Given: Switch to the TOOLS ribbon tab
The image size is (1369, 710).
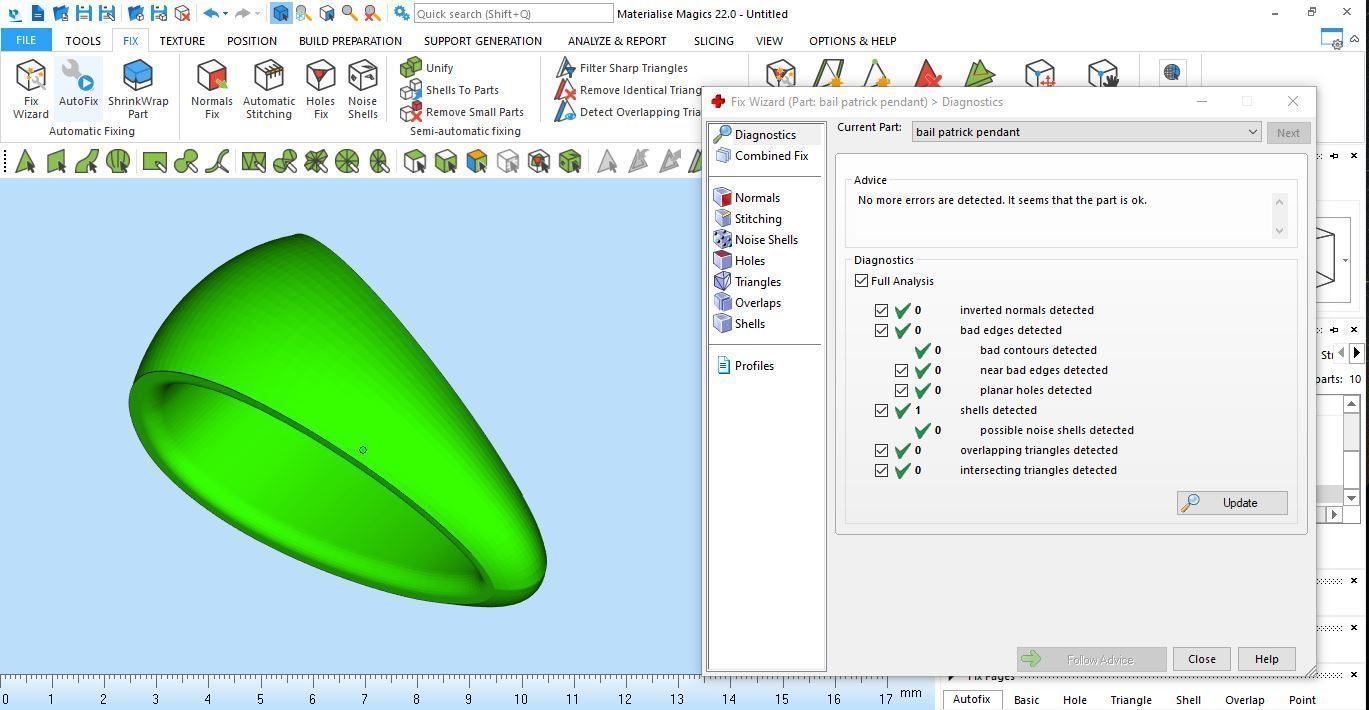Looking at the screenshot, I should point(83,41).
